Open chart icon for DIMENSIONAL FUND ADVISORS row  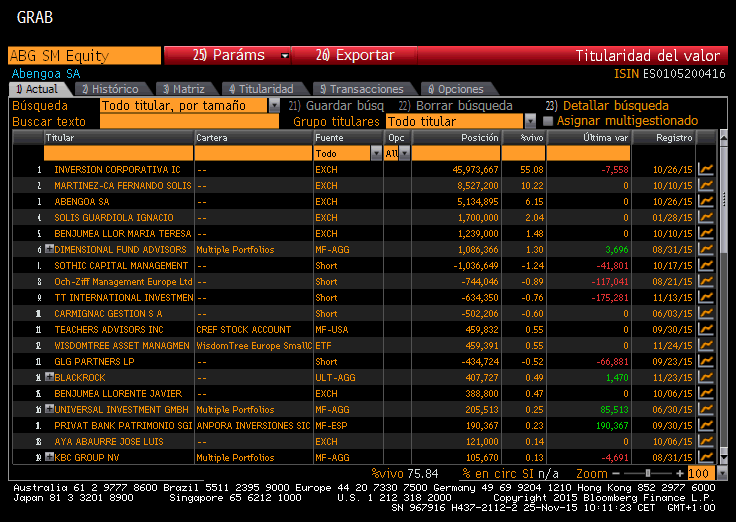click(x=705, y=249)
